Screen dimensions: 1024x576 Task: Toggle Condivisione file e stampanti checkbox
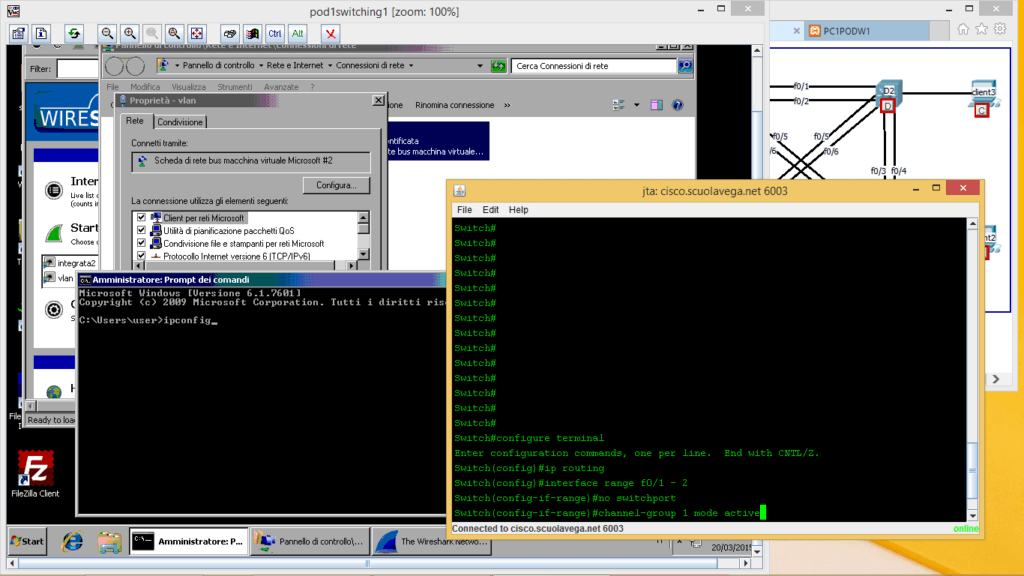point(141,243)
